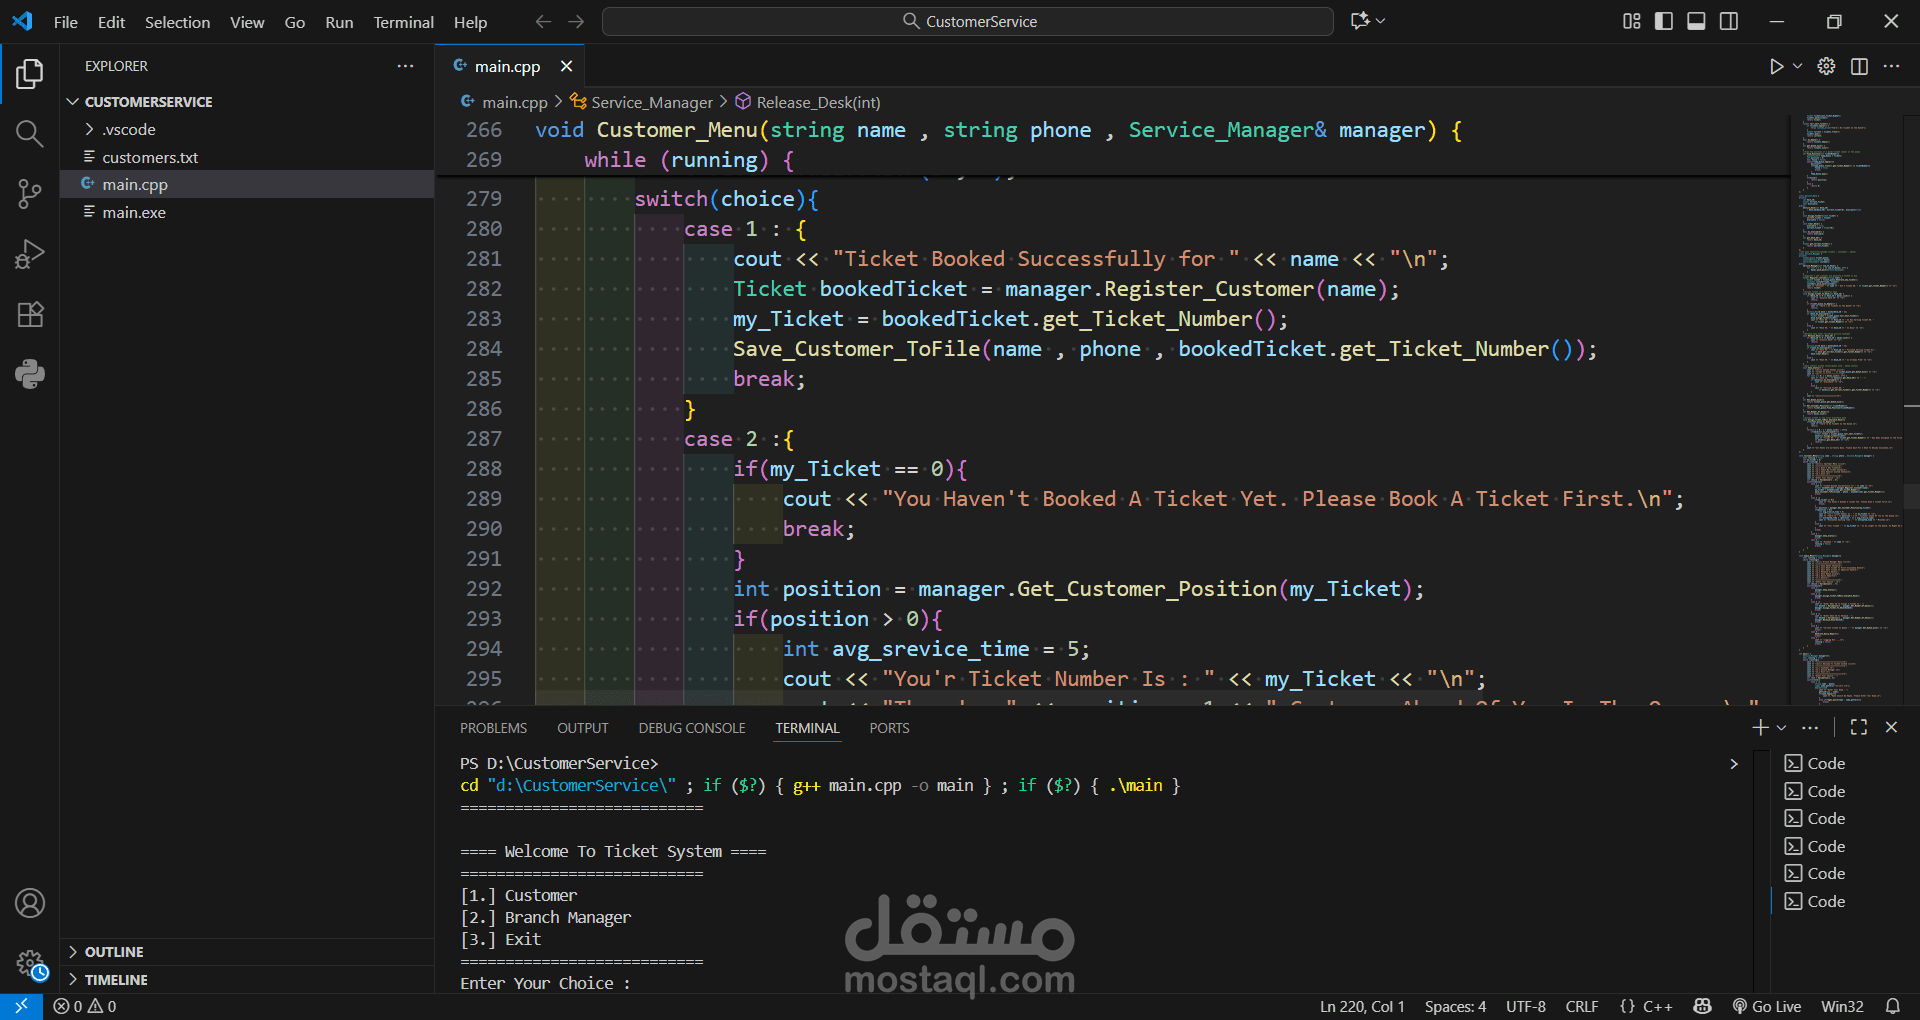Toggle the Primary Side Bar

point(1664,21)
